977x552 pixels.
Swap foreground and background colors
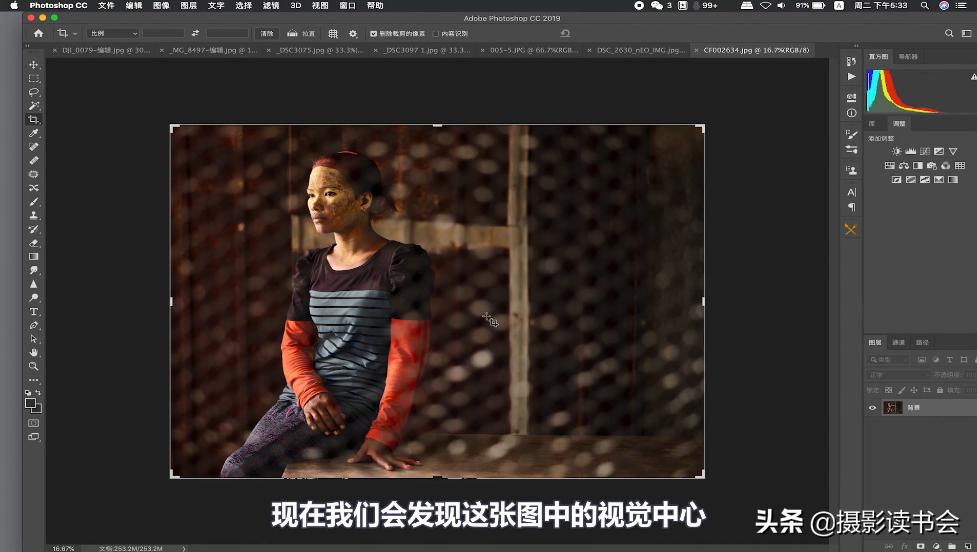tap(39, 393)
